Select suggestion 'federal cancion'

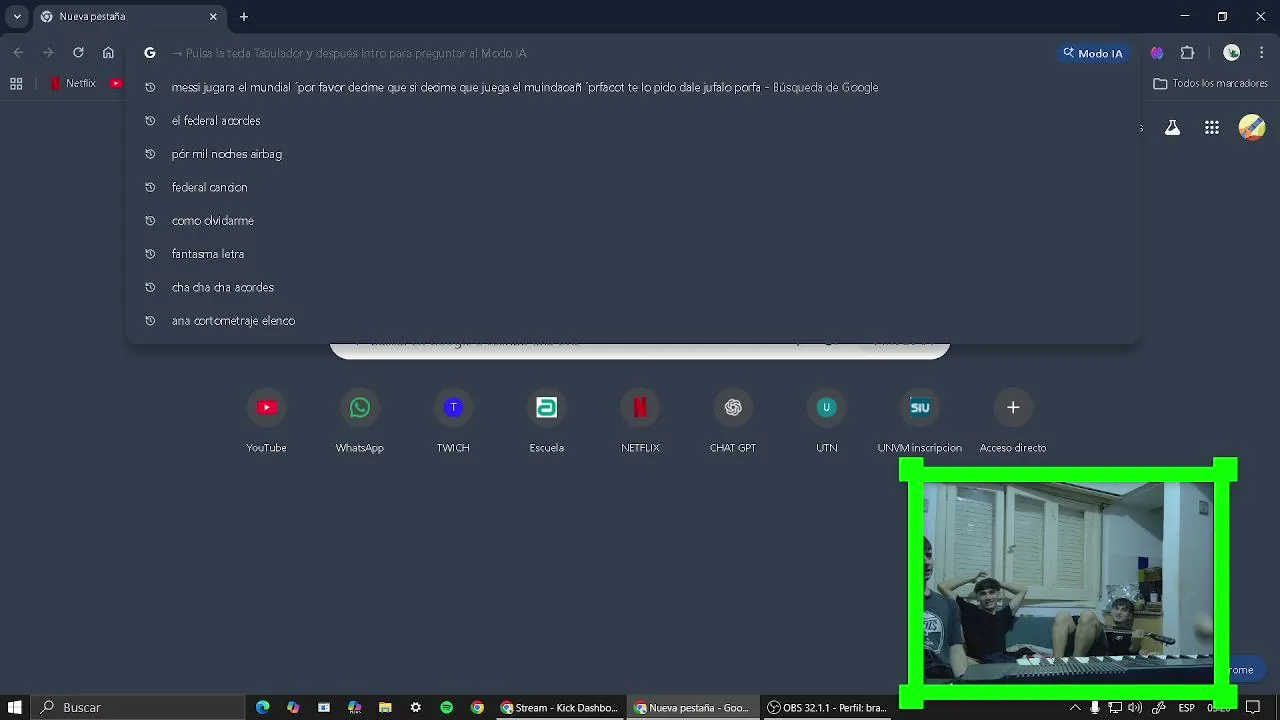click(632, 187)
